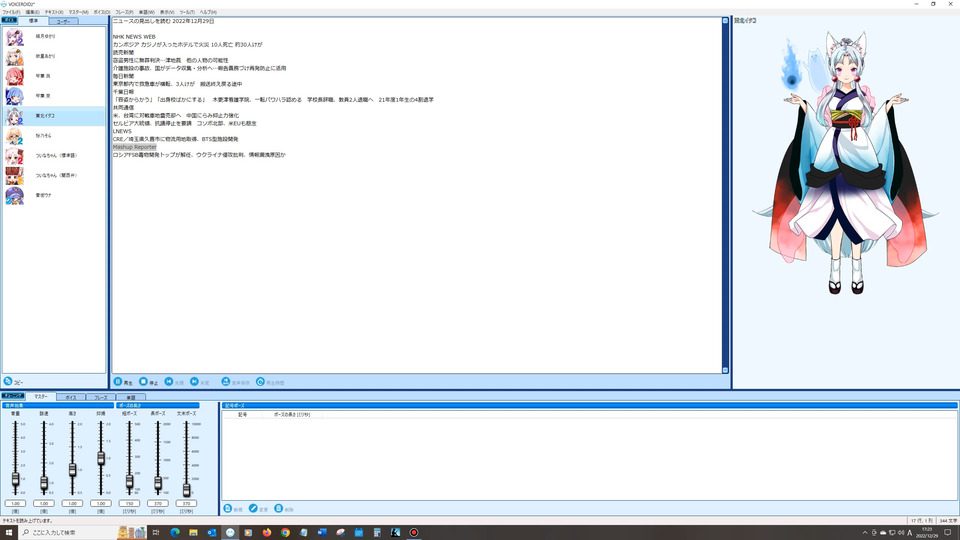Open Microsoft Edge from the taskbar
Viewport: 960px width, 540px height.
tap(174, 533)
